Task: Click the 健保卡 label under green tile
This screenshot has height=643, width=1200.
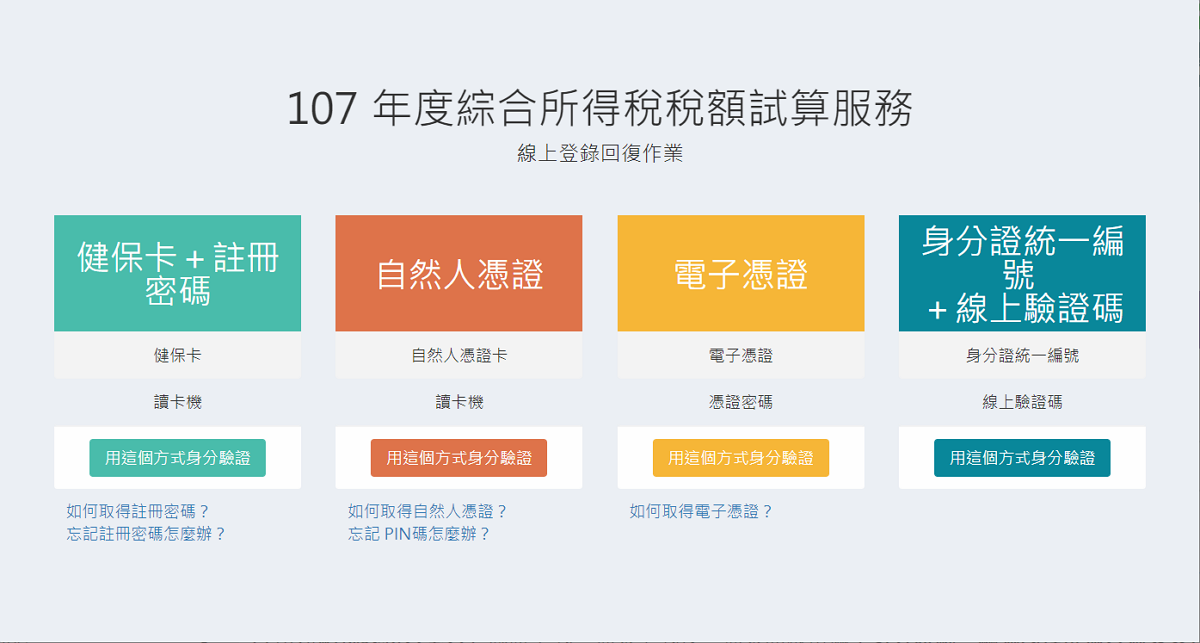Action: tap(177, 355)
